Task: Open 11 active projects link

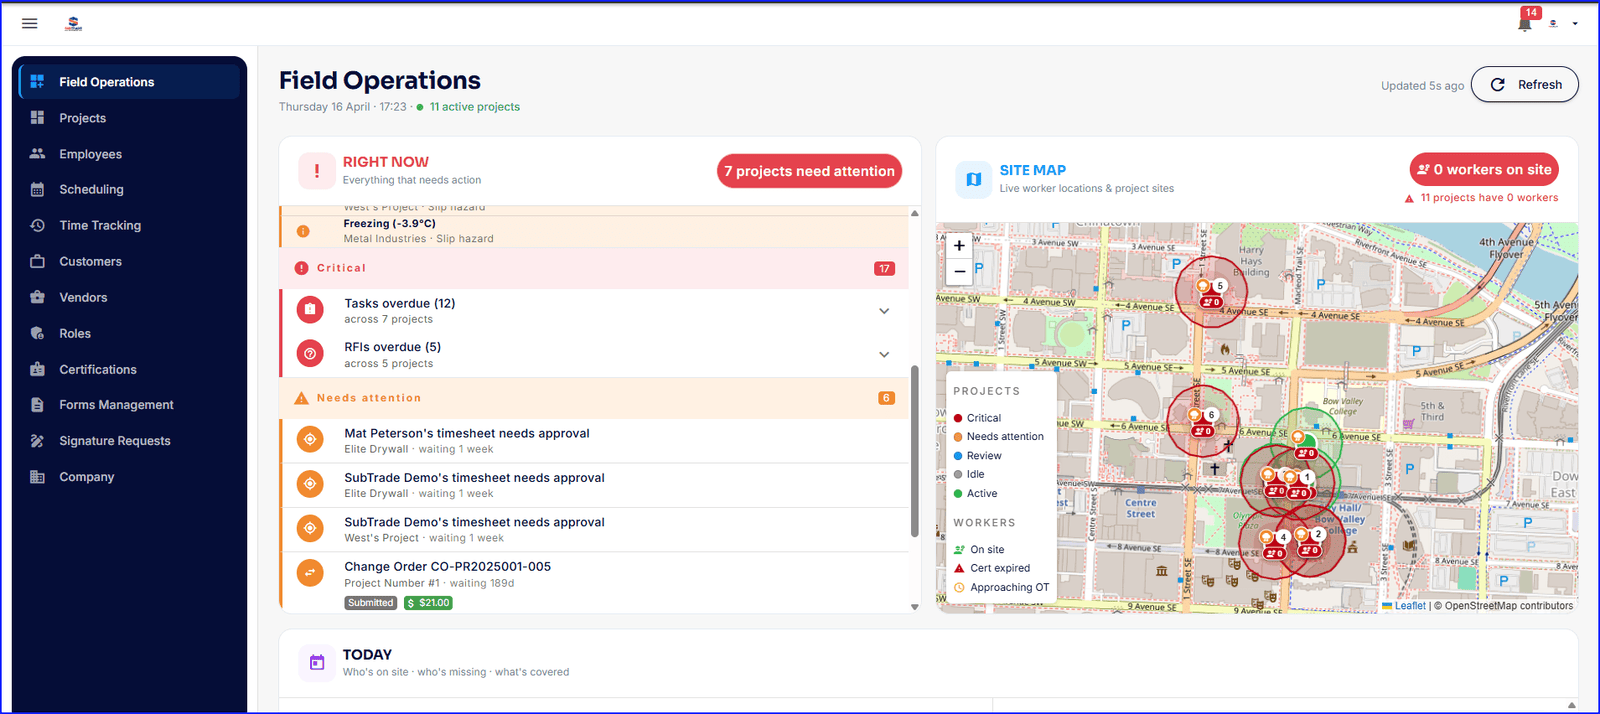Action: (x=475, y=107)
